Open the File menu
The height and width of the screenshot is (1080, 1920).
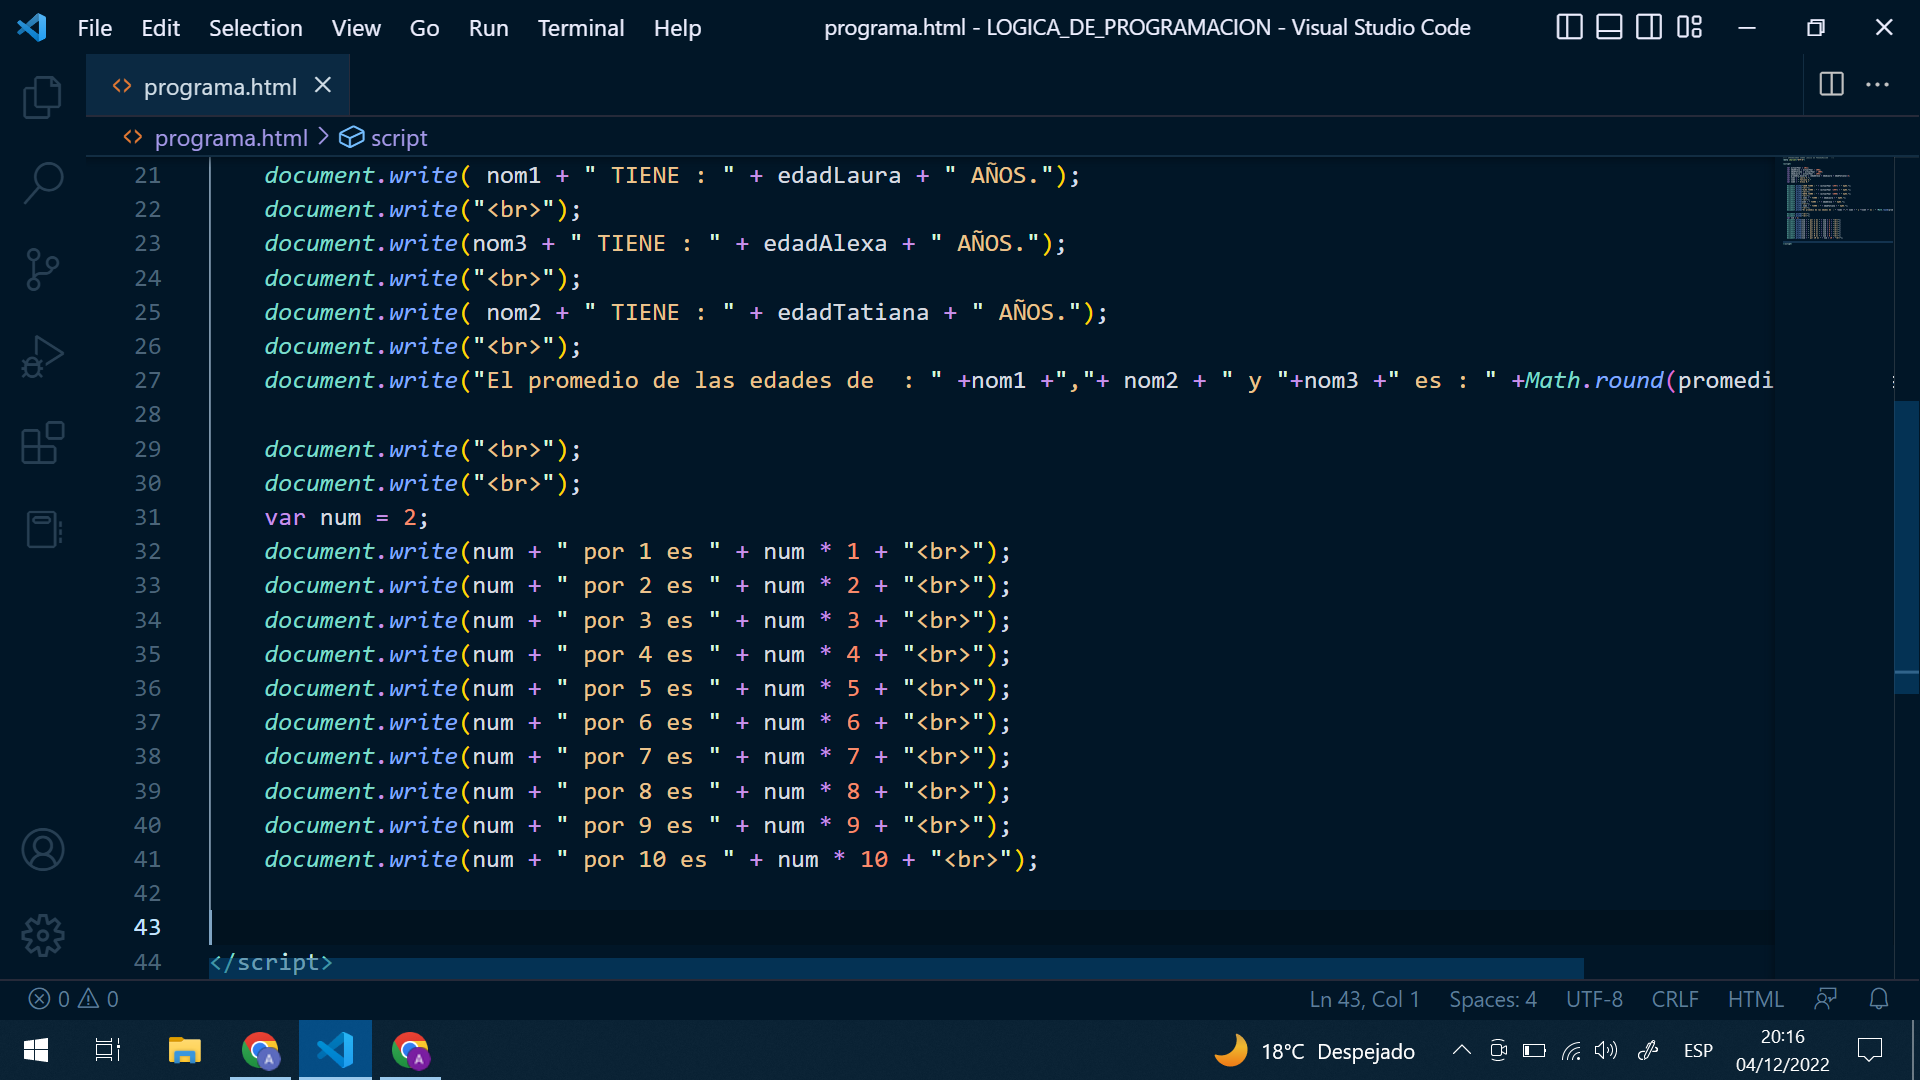94,28
